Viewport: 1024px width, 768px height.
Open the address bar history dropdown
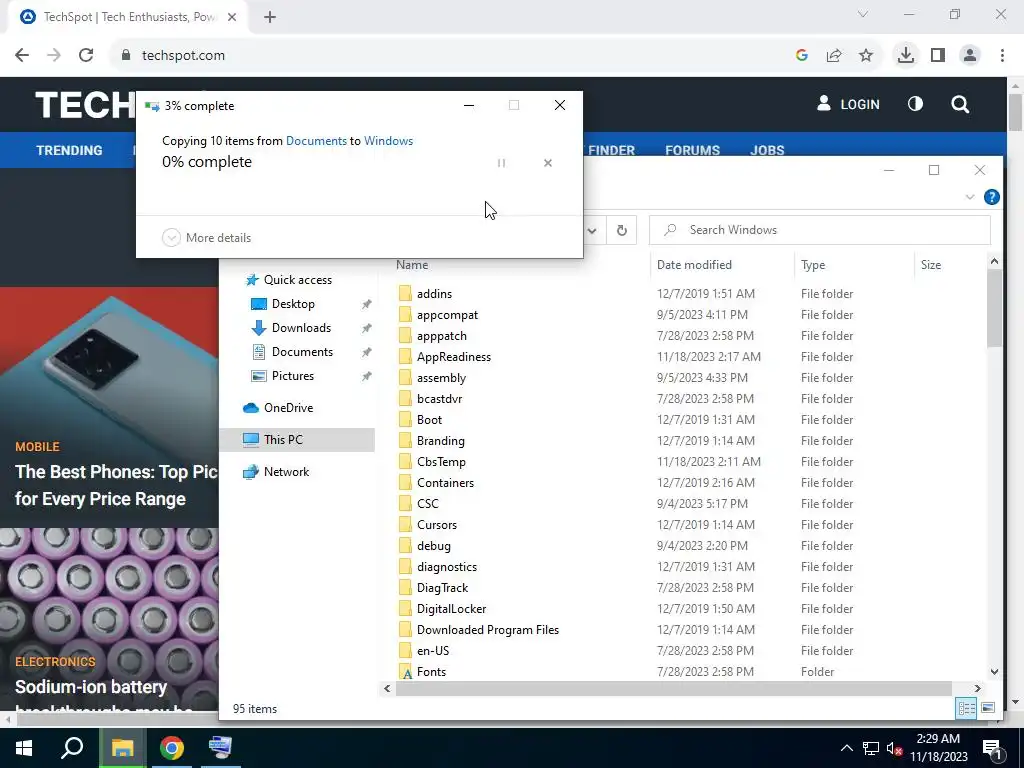[x=592, y=230]
